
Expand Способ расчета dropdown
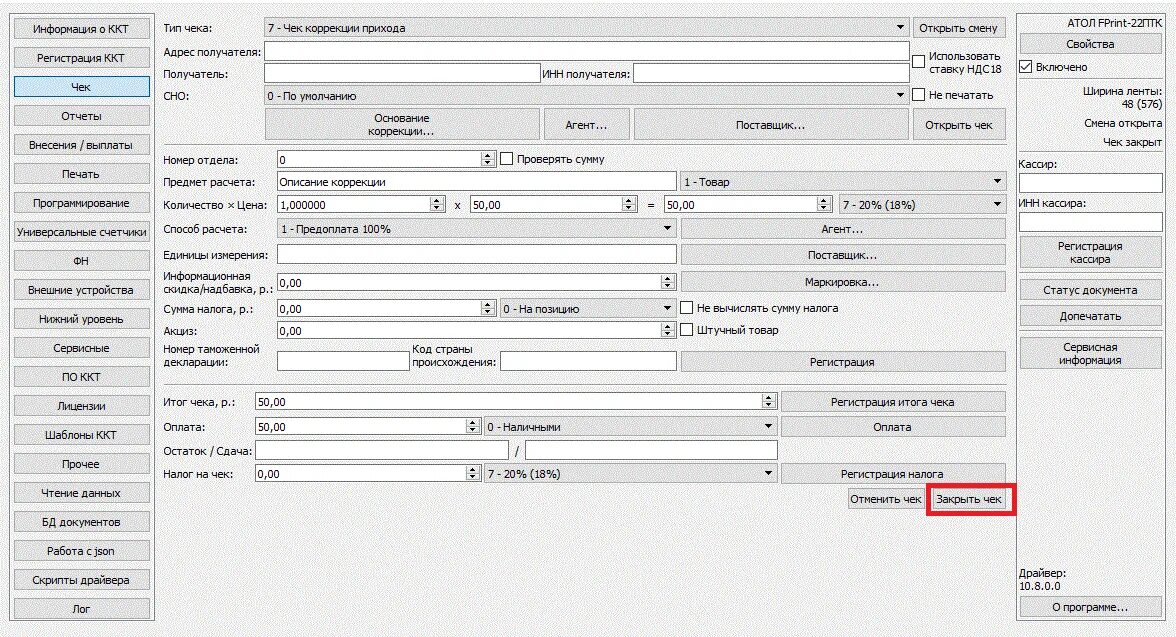[x=476, y=229]
